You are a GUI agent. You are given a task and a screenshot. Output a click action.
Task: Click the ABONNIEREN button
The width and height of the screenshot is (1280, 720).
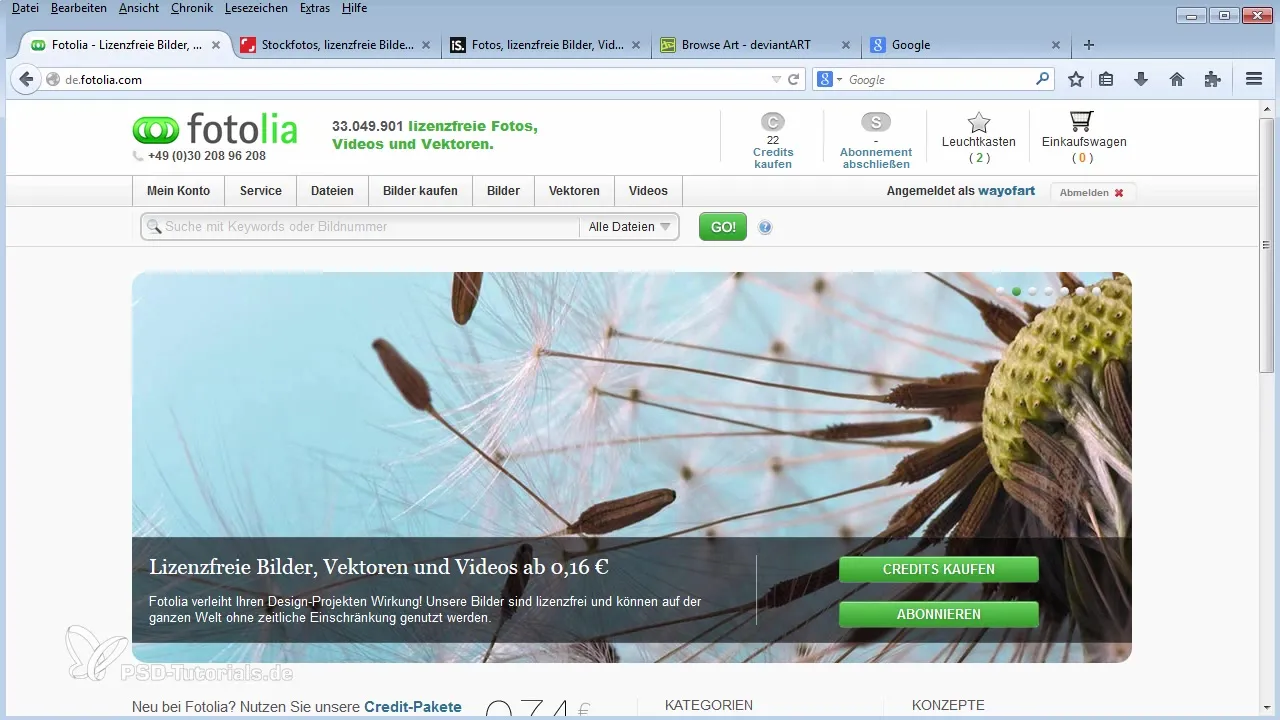938,614
